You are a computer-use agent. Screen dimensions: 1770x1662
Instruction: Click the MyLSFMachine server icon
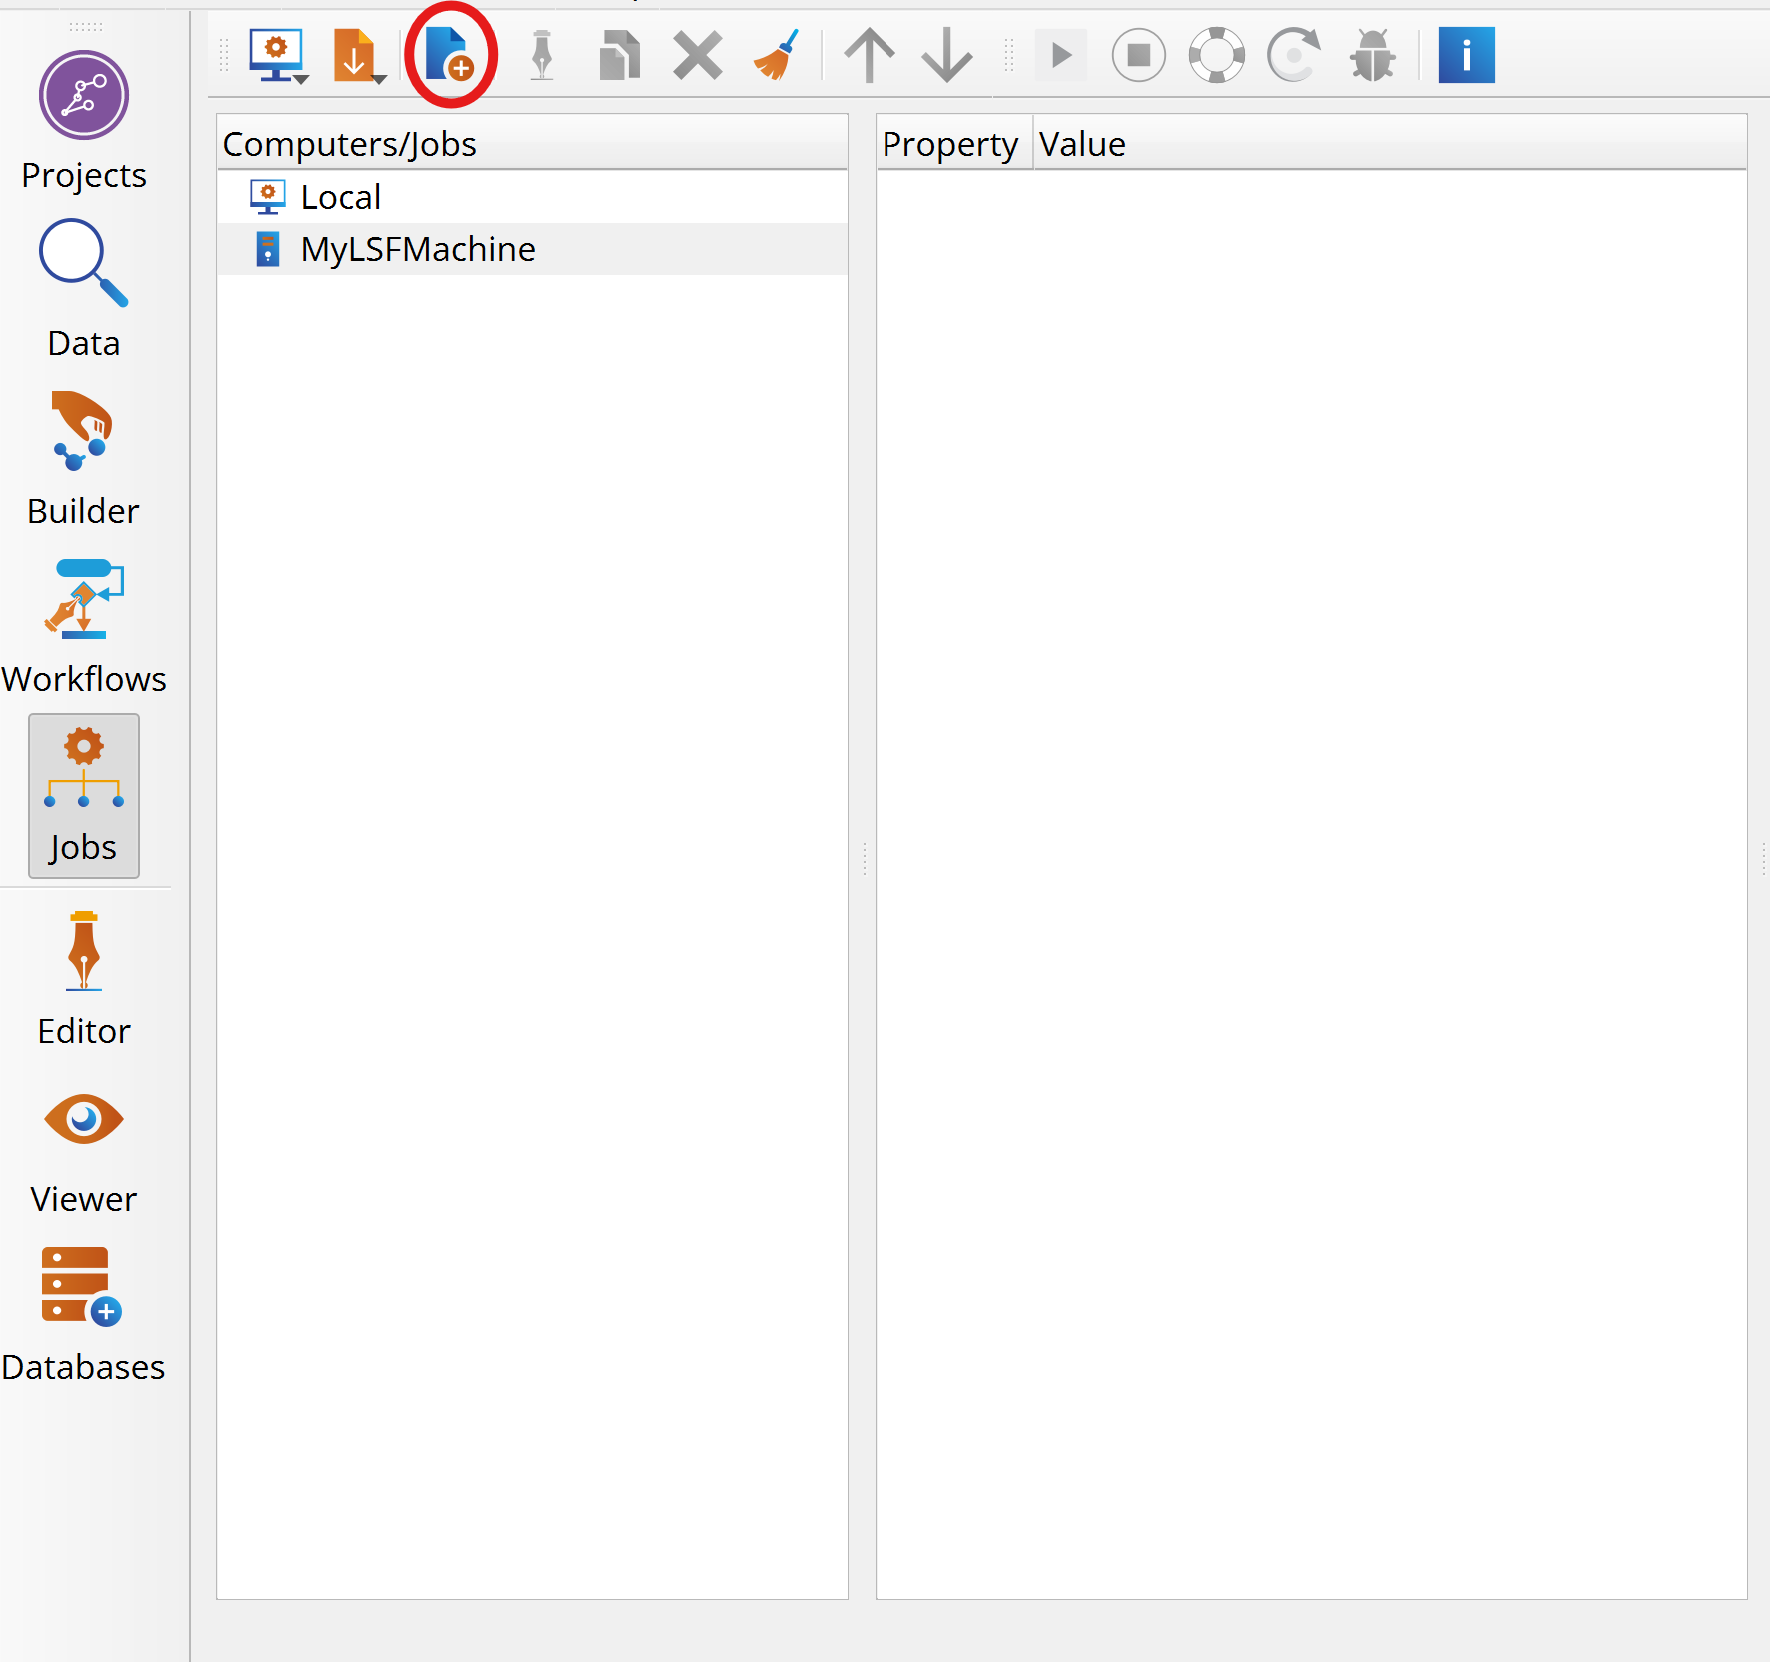tap(267, 249)
